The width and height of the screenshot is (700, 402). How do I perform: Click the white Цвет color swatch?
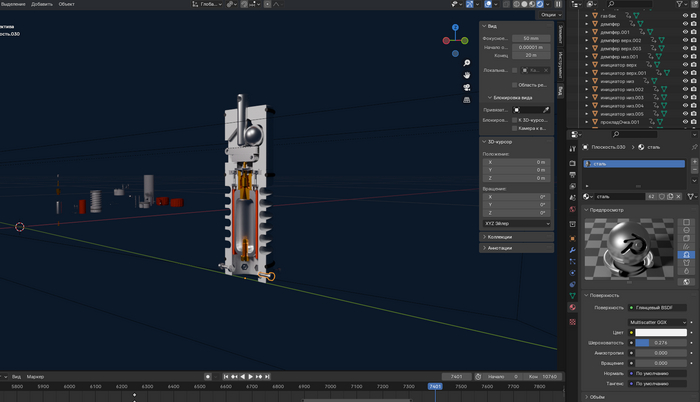(x=662, y=332)
